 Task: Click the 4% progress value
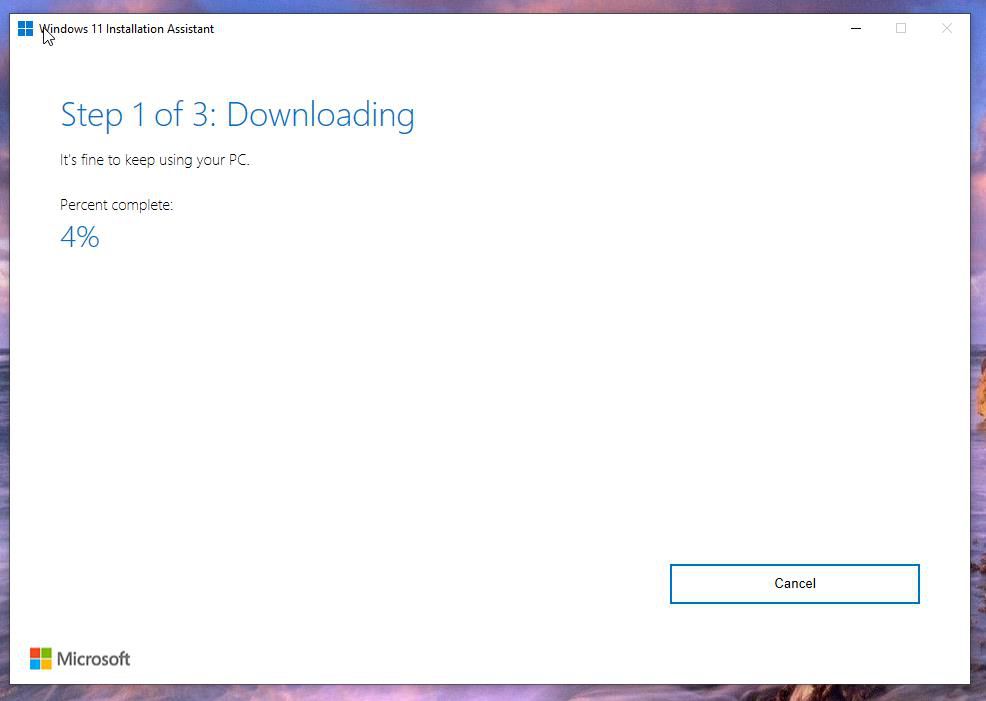click(x=80, y=237)
